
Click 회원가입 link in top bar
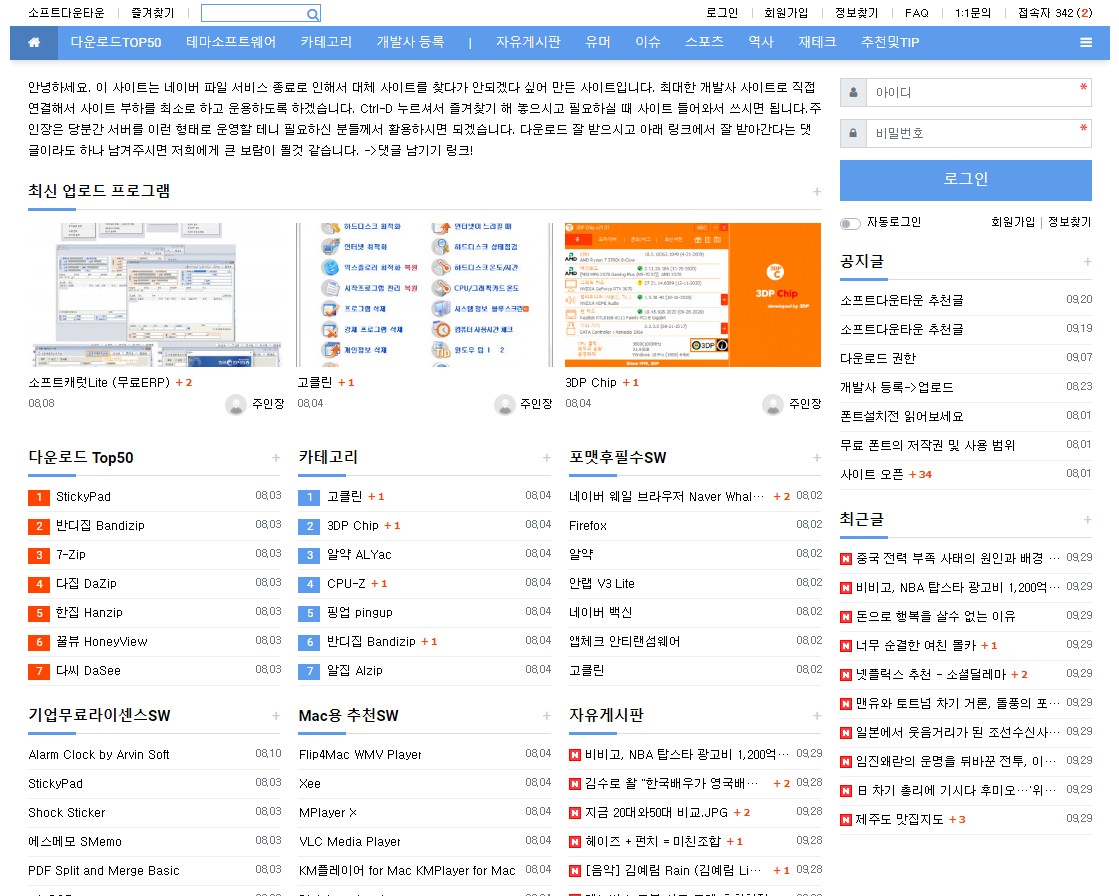pos(786,13)
